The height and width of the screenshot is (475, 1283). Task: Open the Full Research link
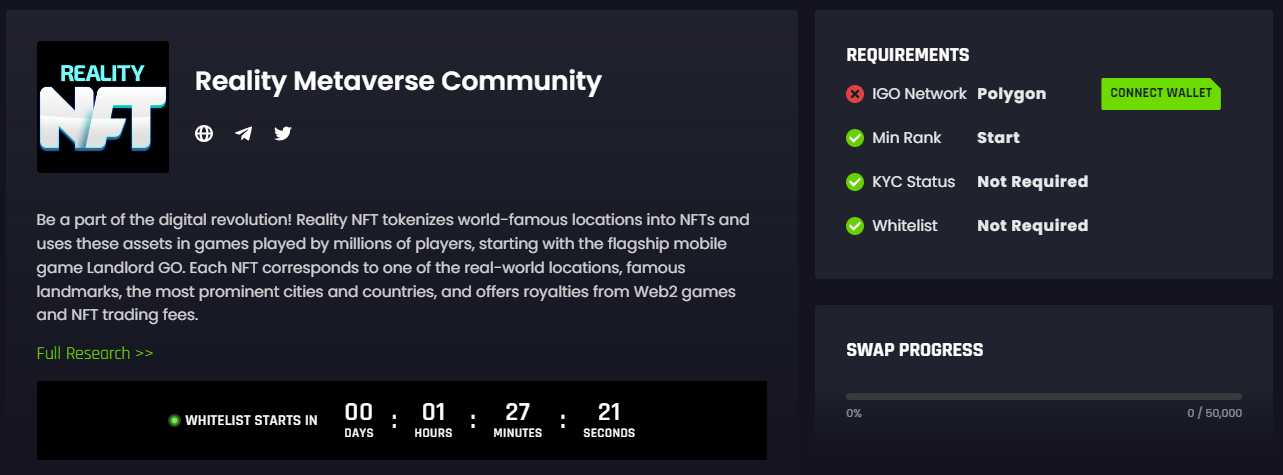95,353
